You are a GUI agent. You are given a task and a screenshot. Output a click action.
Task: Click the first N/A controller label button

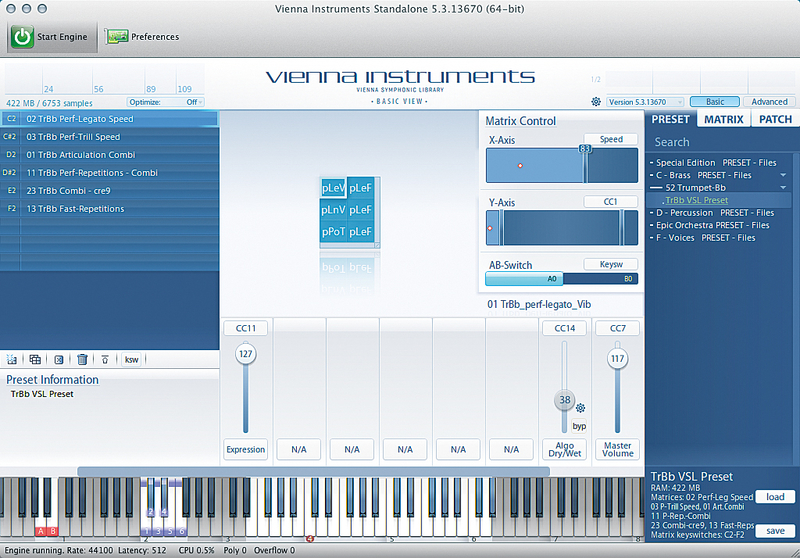298,449
